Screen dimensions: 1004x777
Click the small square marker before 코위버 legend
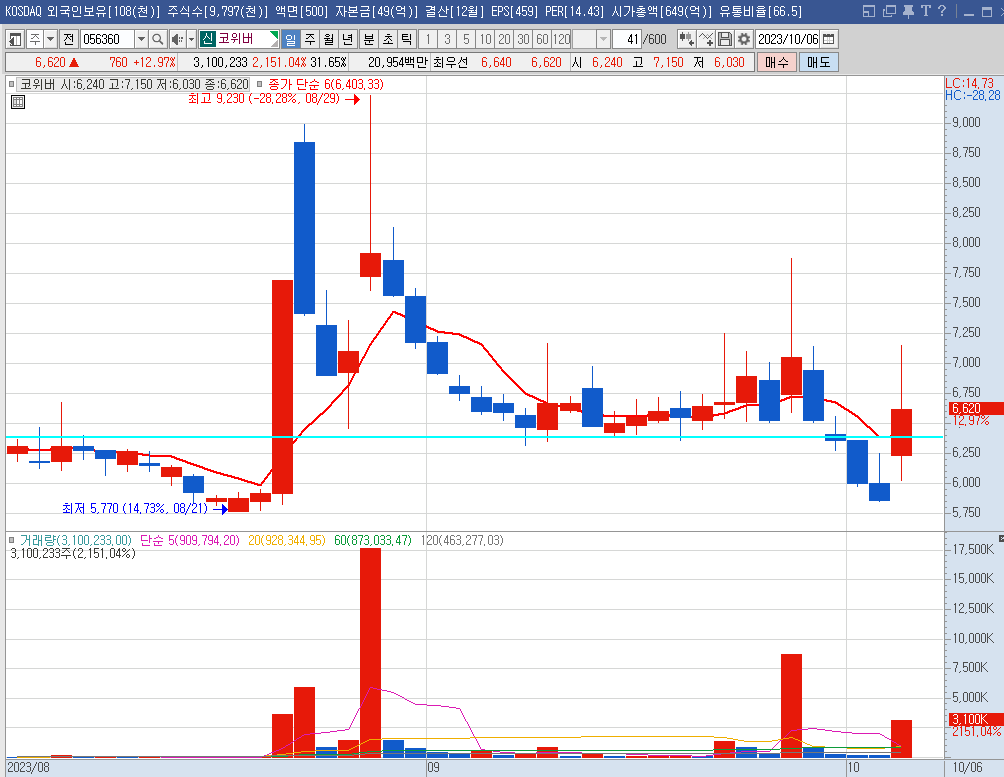pos(12,84)
